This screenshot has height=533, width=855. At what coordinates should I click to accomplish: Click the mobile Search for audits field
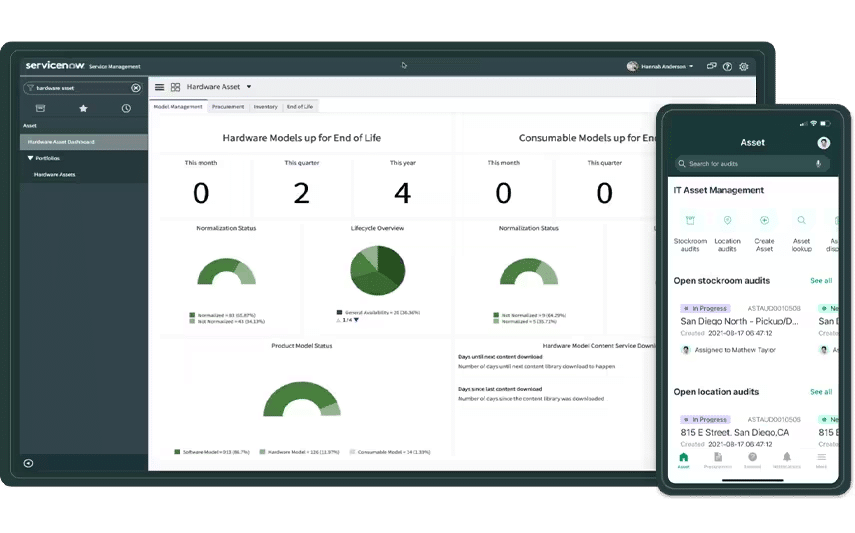[753, 164]
